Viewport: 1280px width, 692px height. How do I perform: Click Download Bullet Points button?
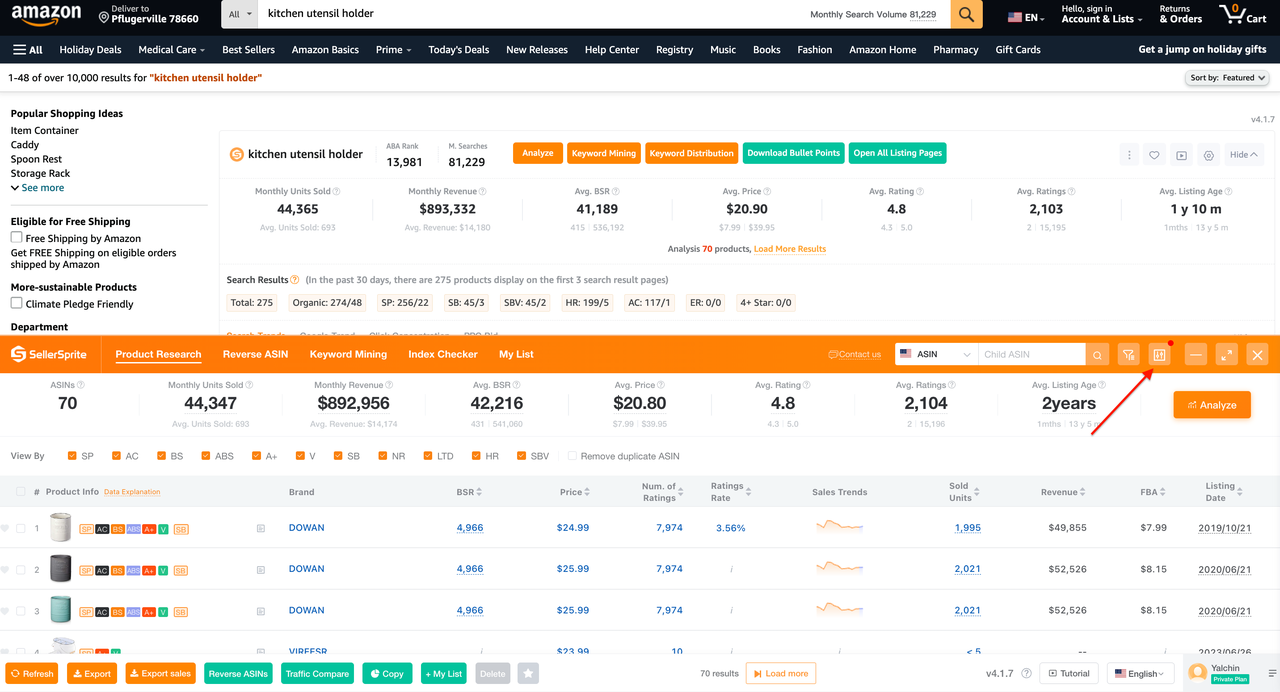794,153
